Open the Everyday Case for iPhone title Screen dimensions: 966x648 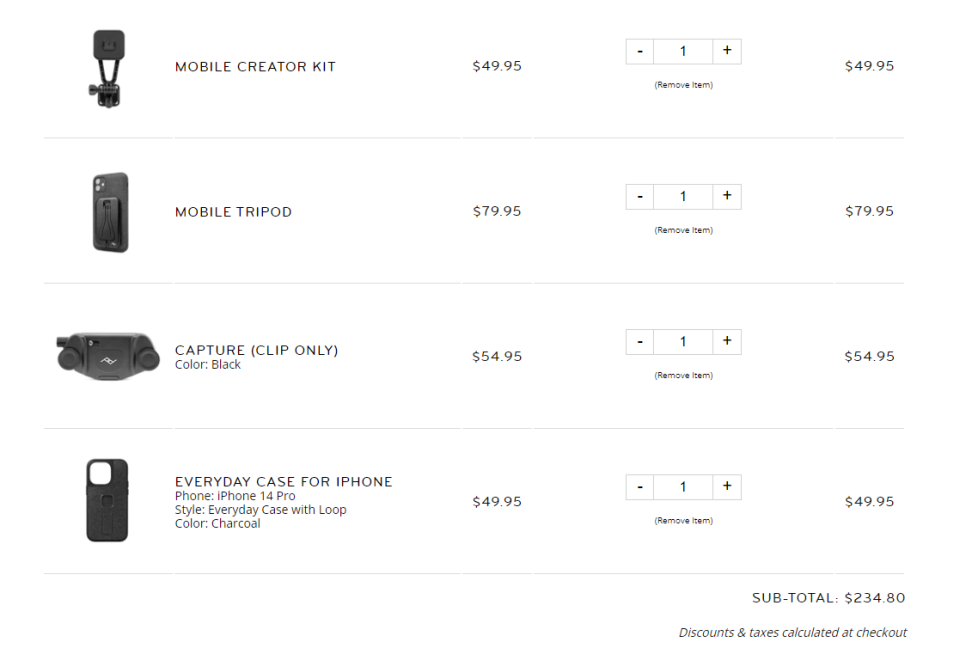[x=283, y=482]
